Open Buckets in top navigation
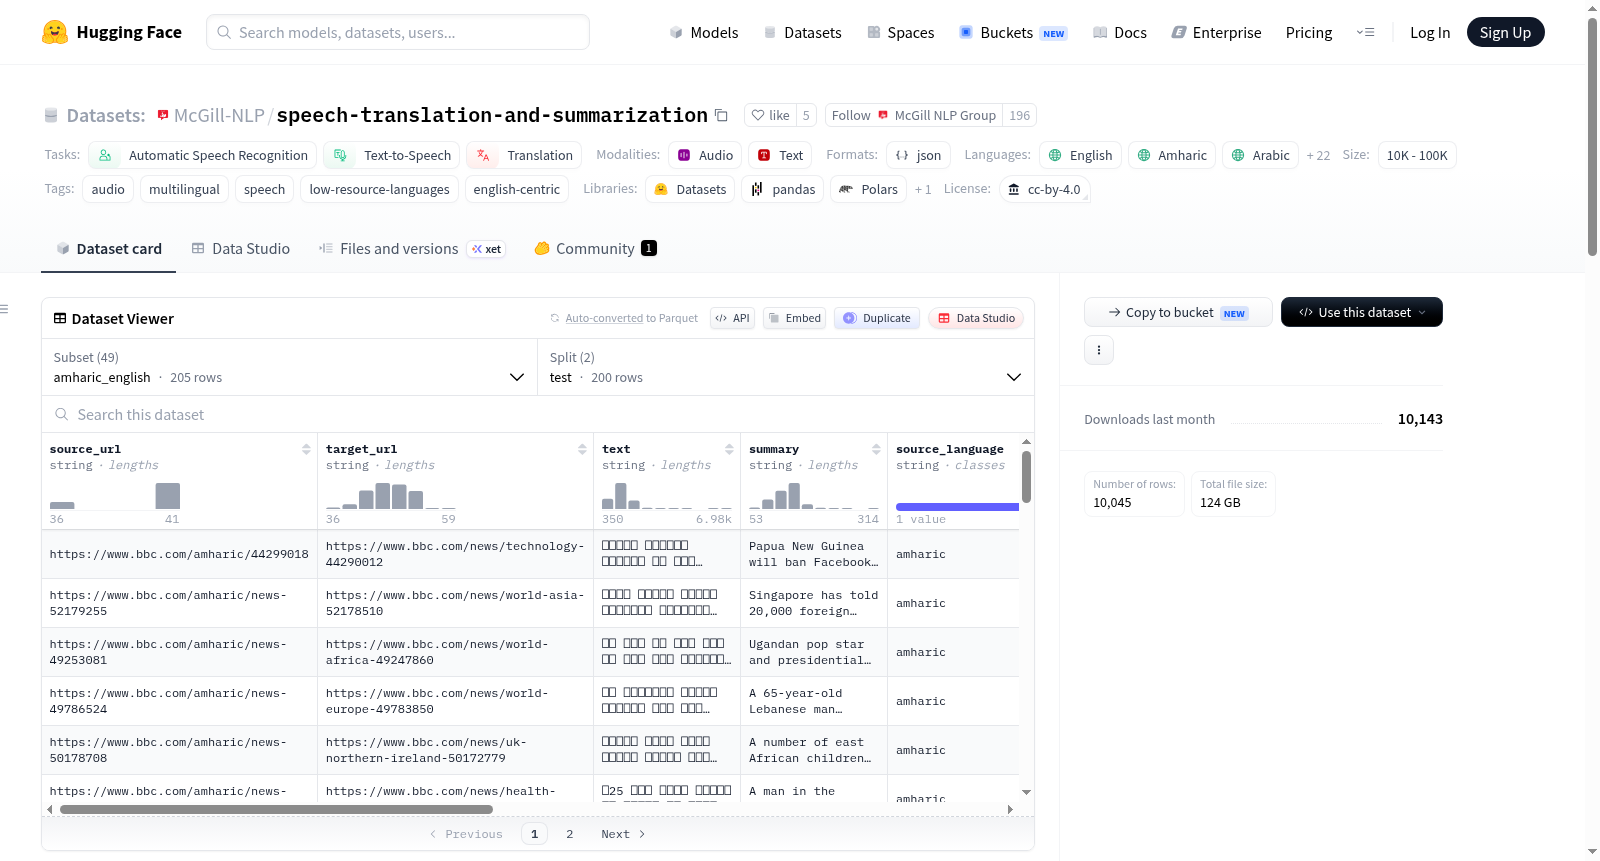The width and height of the screenshot is (1600, 861). [1013, 32]
